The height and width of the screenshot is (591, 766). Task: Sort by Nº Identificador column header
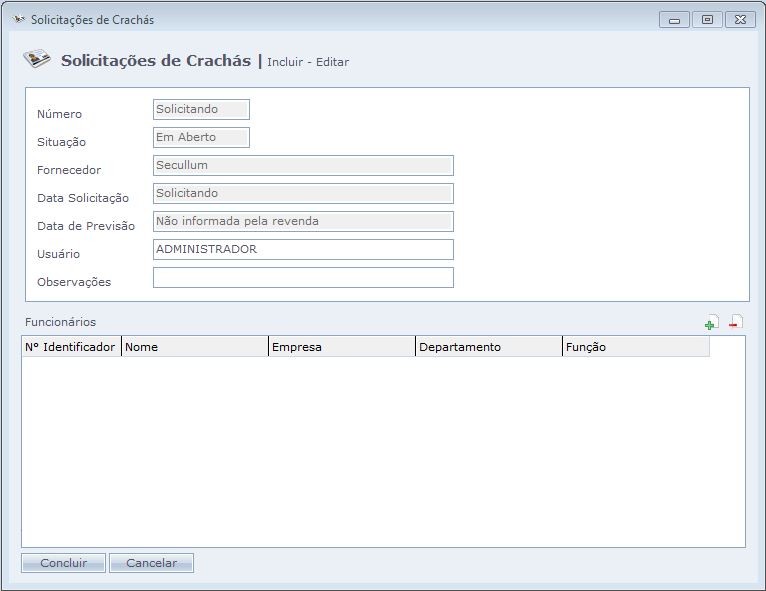[71, 347]
